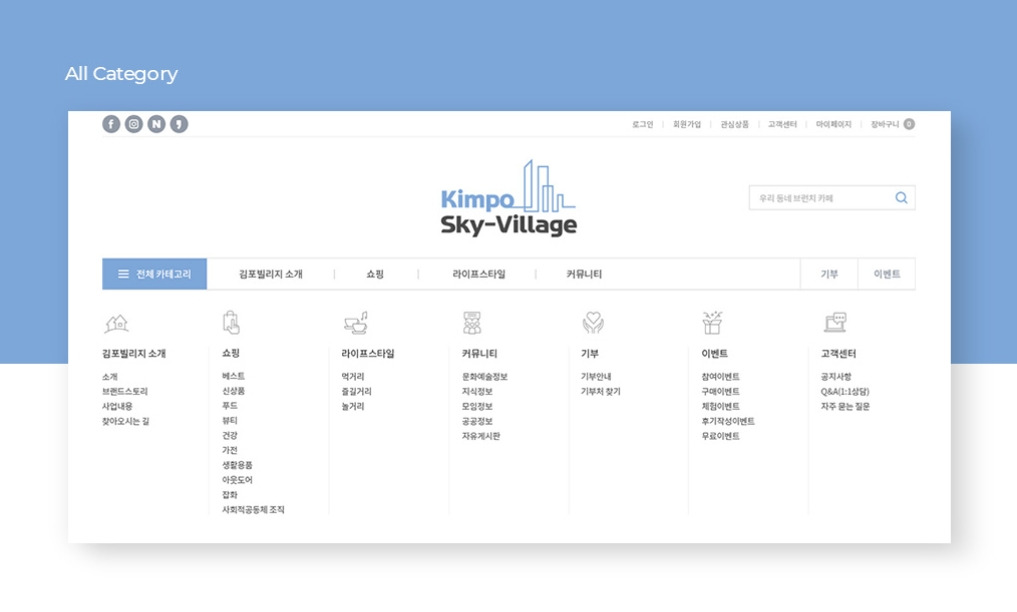Screen dimensions: 1017x612
Task: Click the Kimpo Sky-Village logo
Action: [508, 198]
